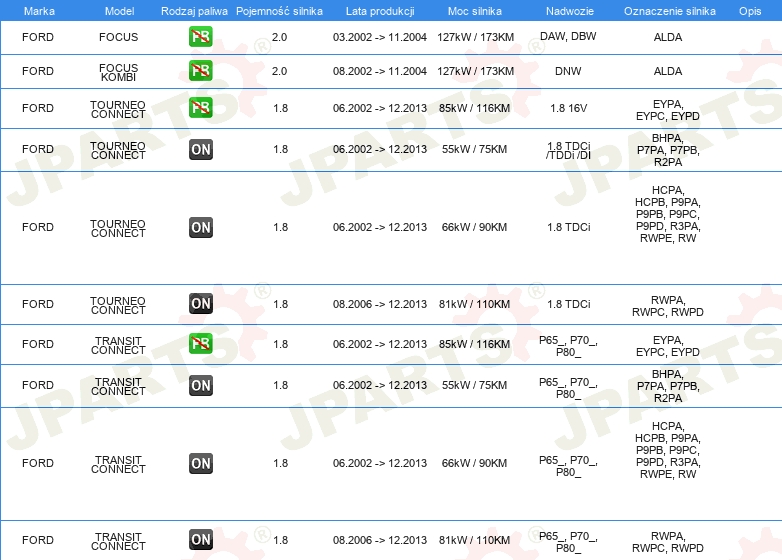Click ON diesel icon for Tourneo Connect 66kW
Viewport: 782px width, 560px height.
200,227
